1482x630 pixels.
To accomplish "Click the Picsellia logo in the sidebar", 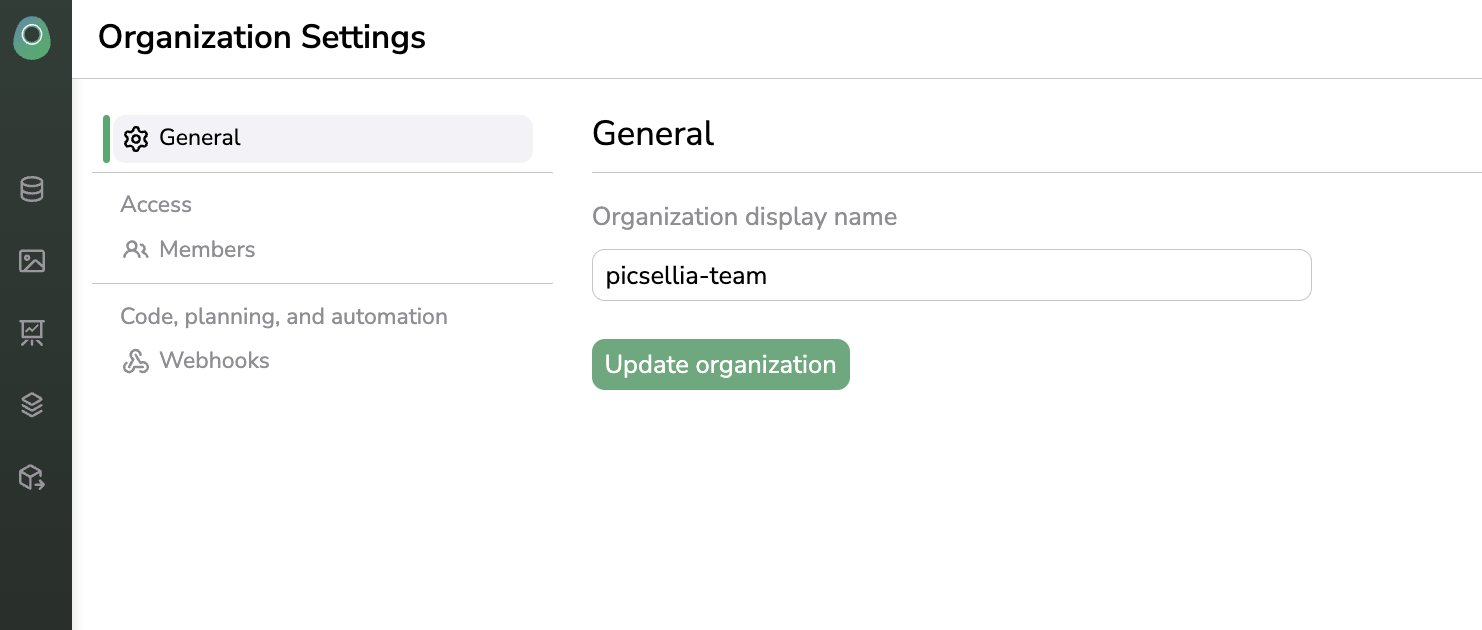I will (x=32, y=37).
